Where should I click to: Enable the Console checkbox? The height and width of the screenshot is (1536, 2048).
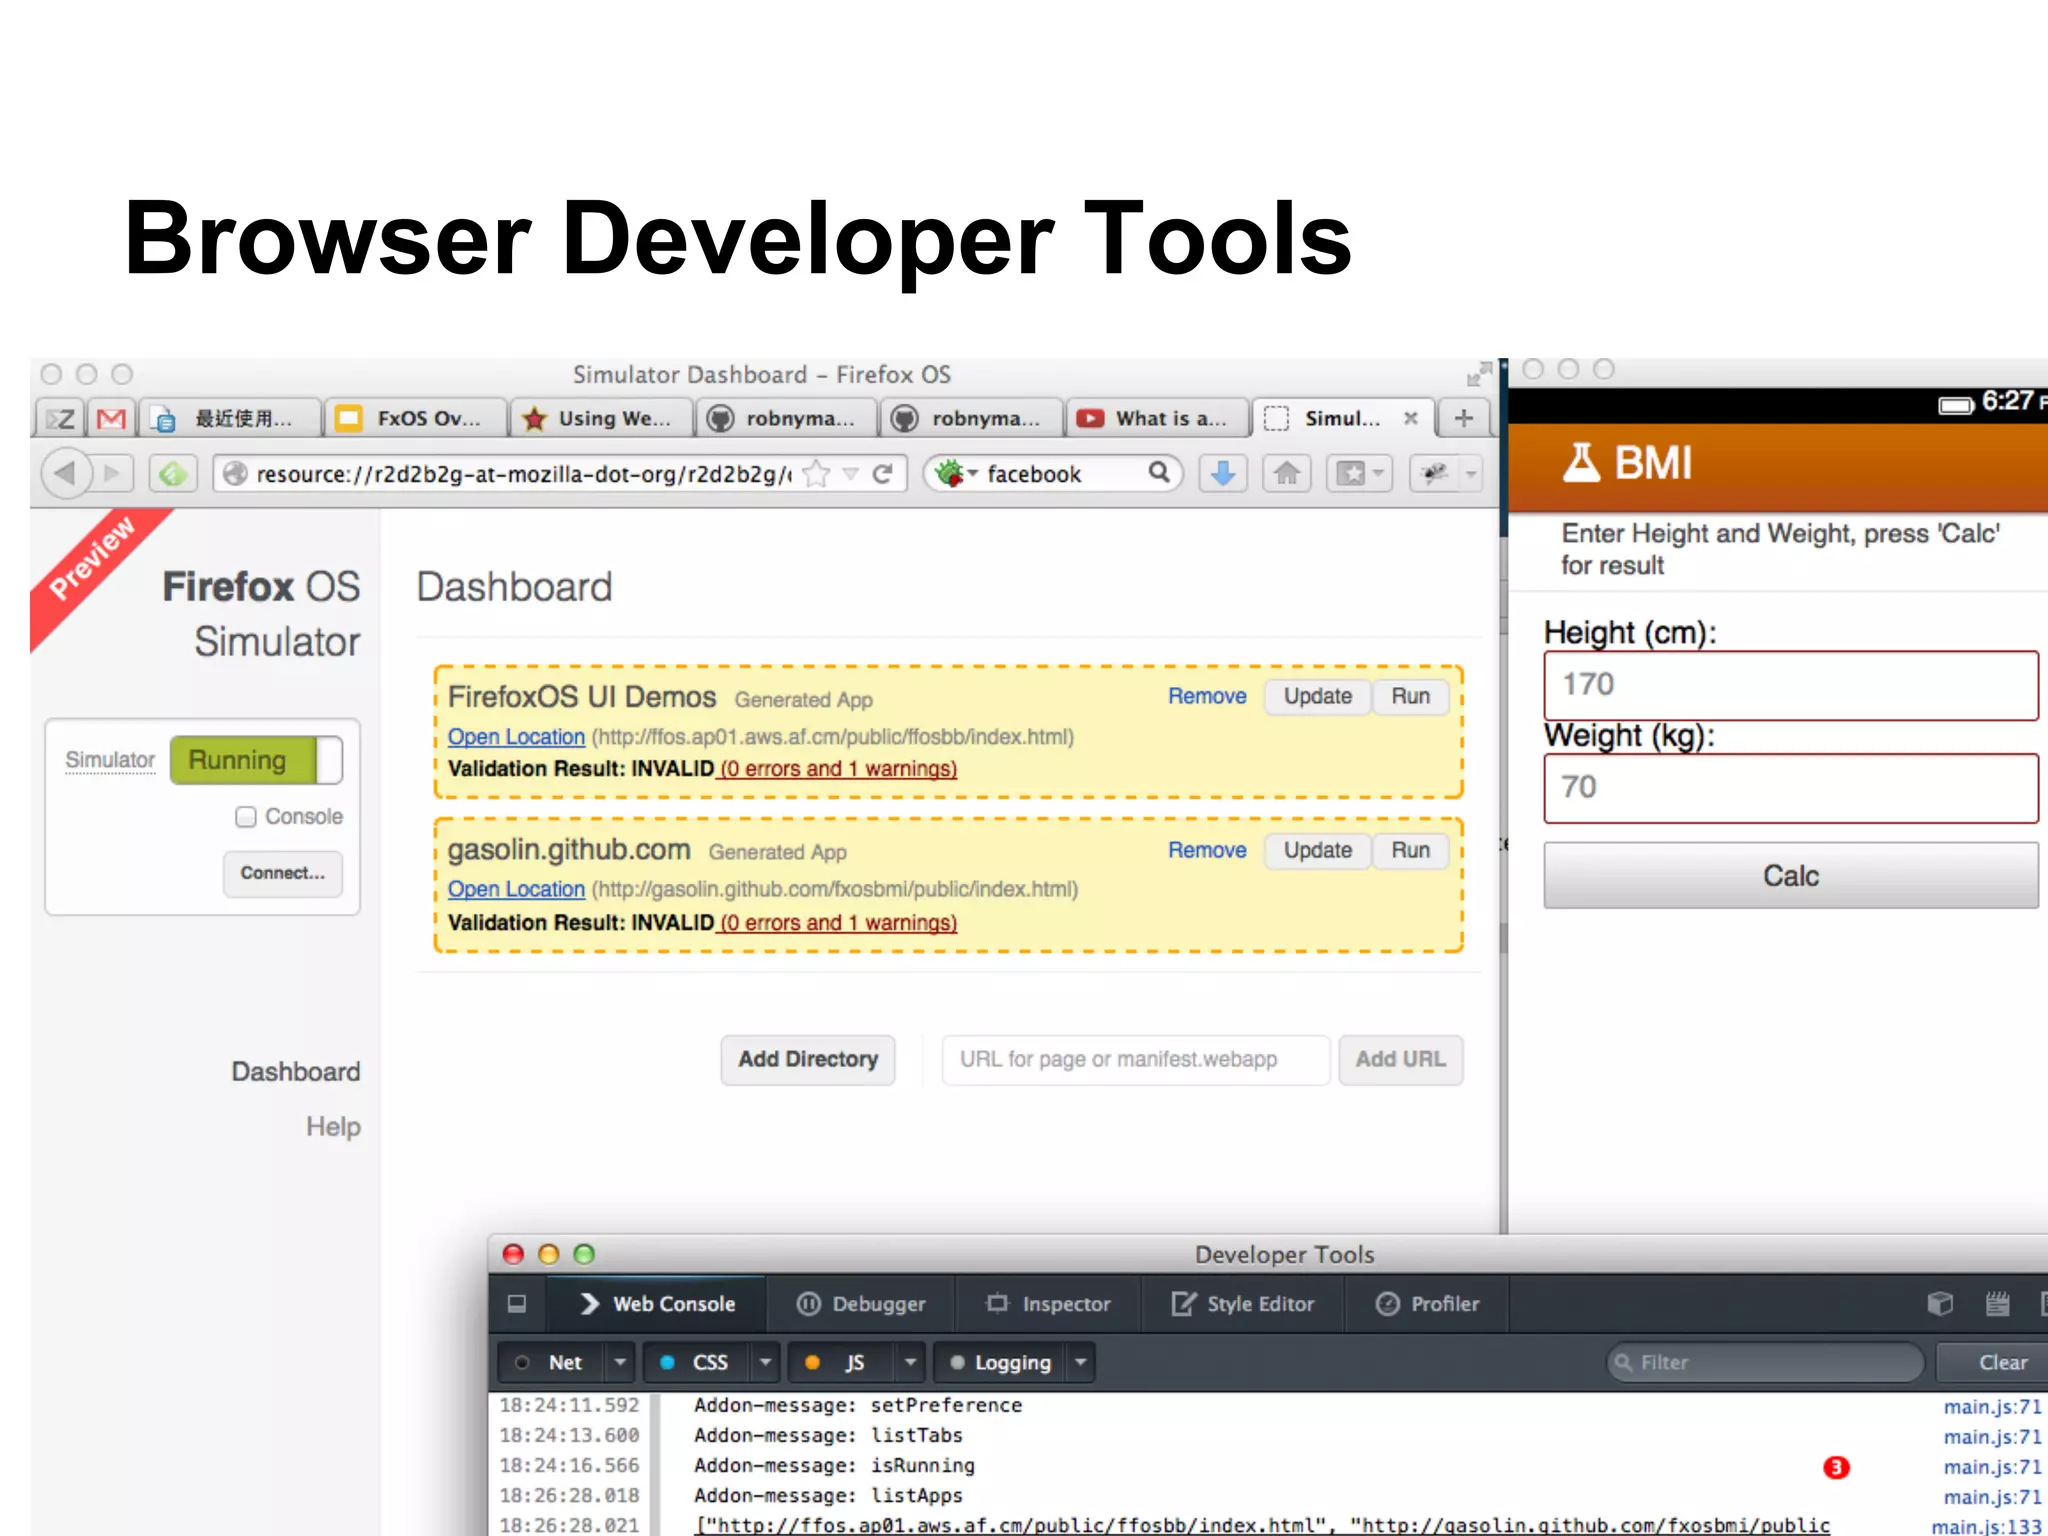245,817
